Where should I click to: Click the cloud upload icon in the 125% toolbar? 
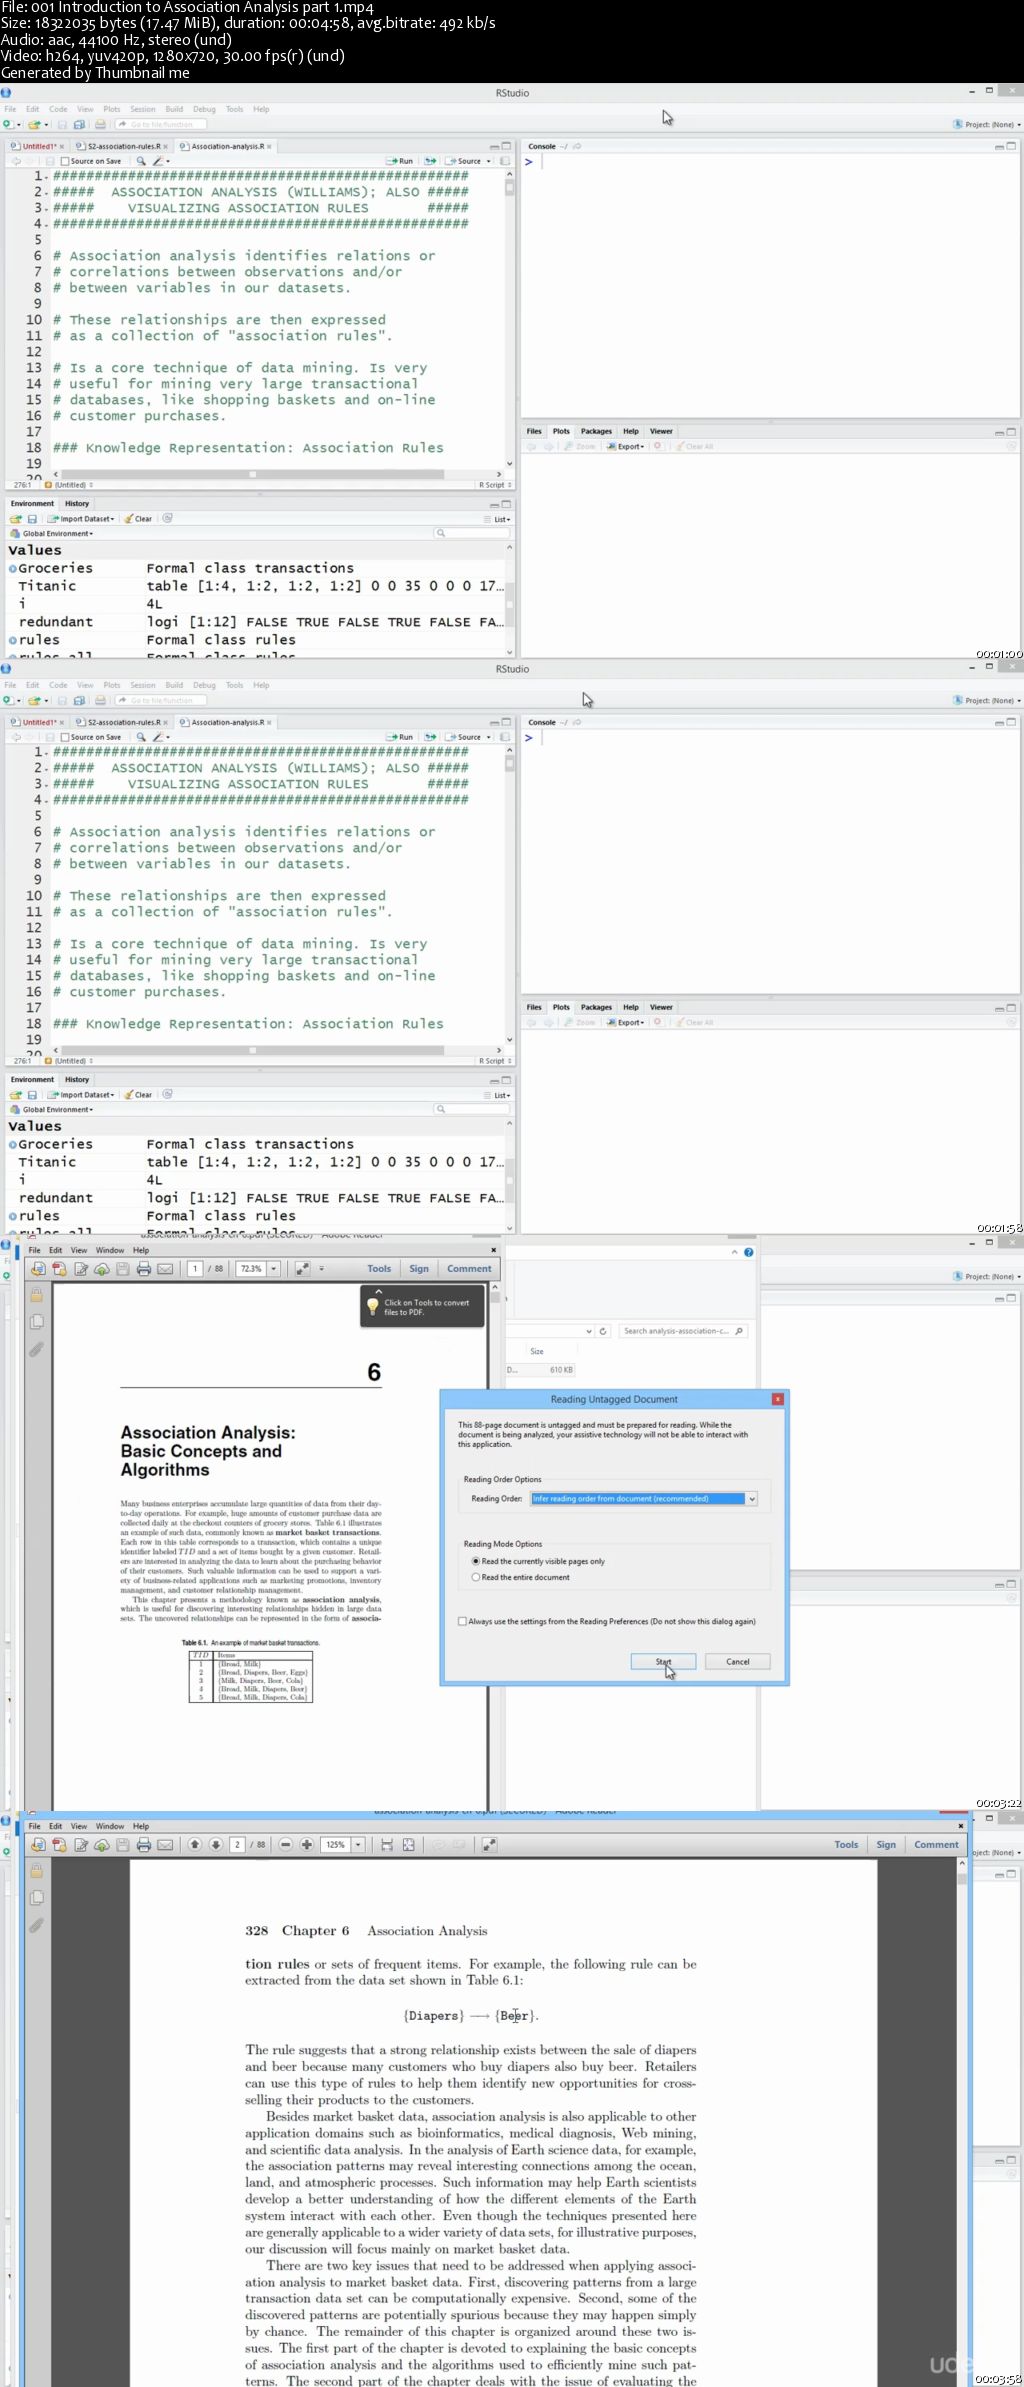pyautogui.click(x=101, y=1844)
